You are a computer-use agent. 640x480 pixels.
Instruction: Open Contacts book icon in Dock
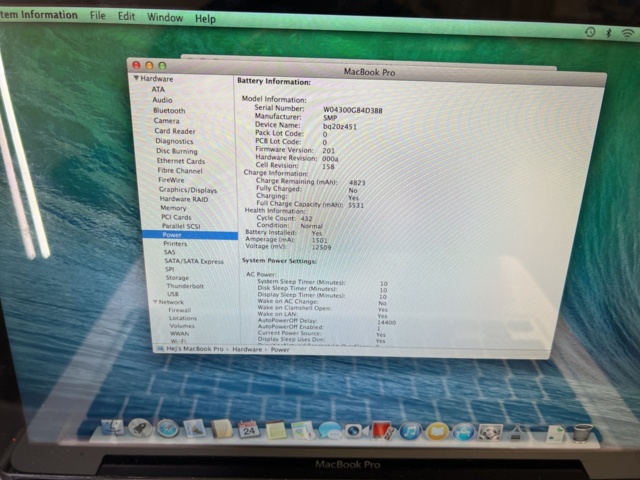[222, 429]
